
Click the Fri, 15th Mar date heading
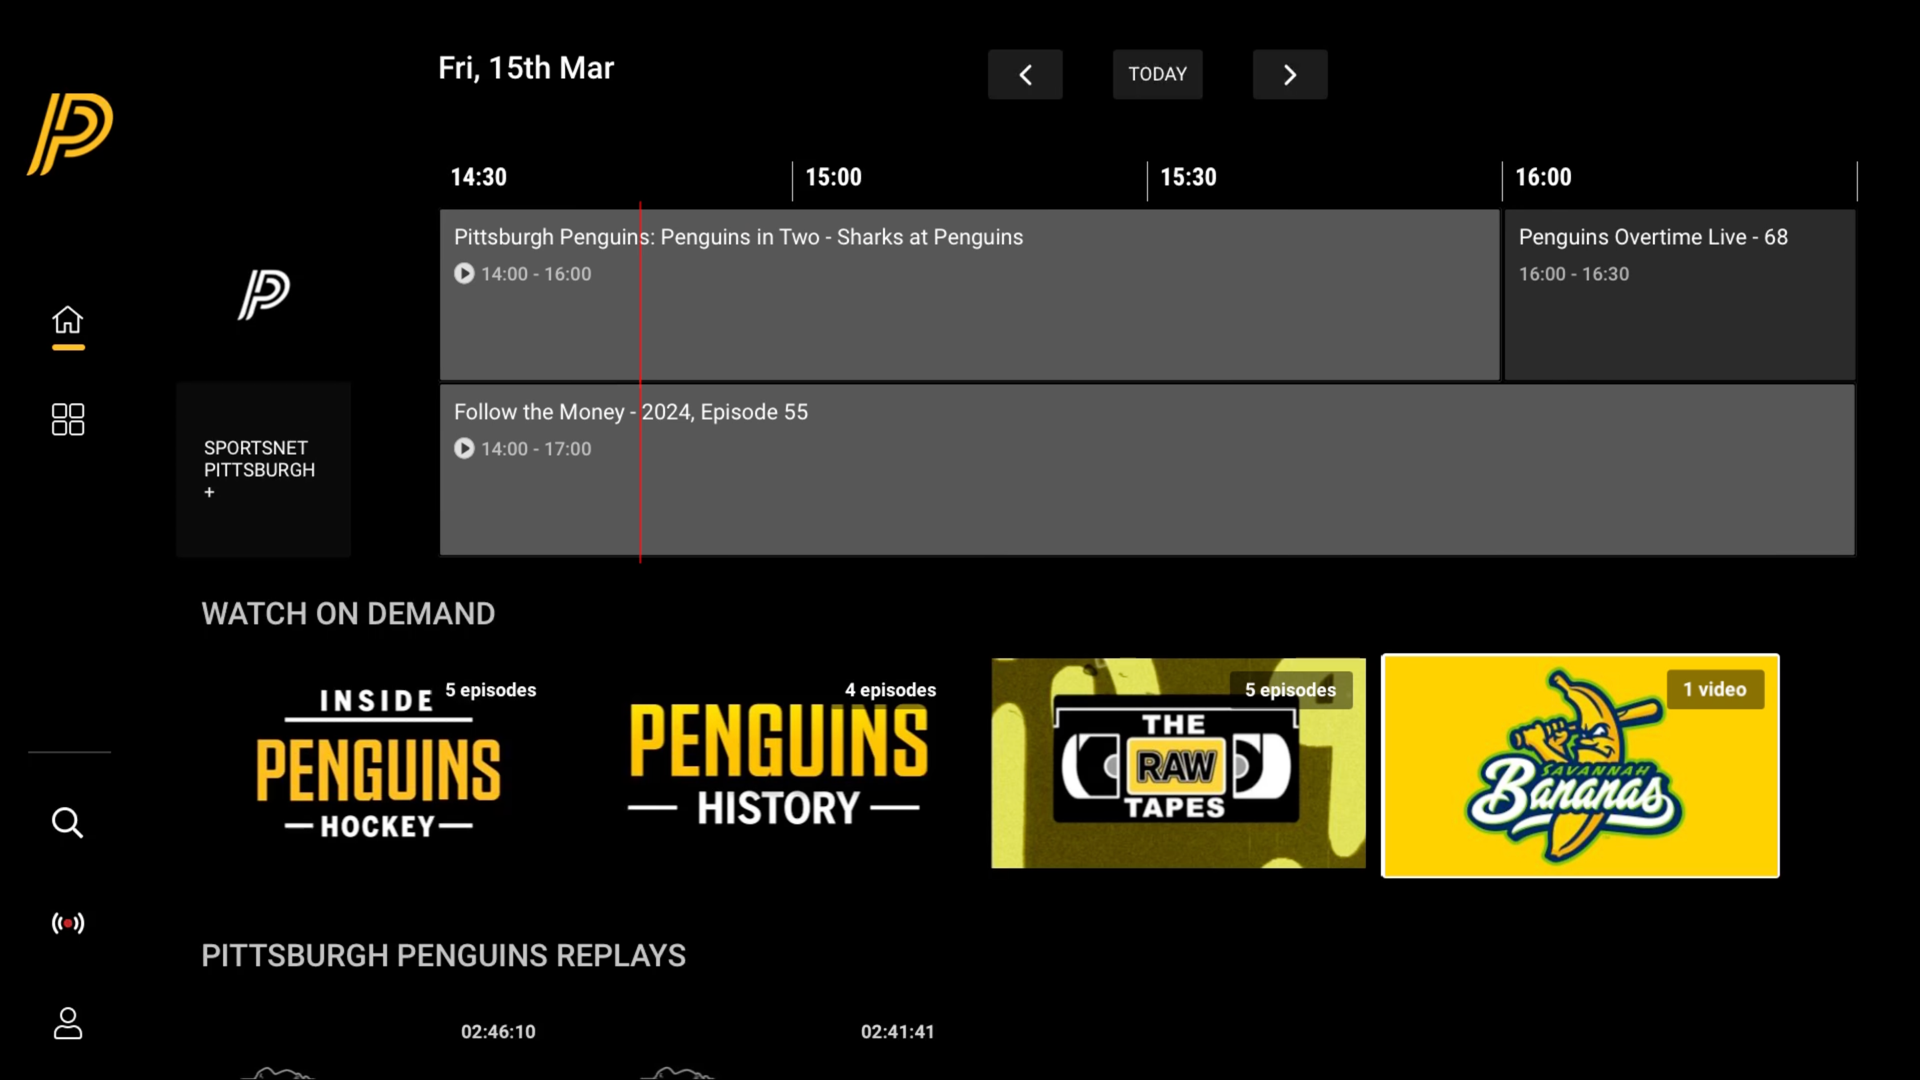pos(526,68)
